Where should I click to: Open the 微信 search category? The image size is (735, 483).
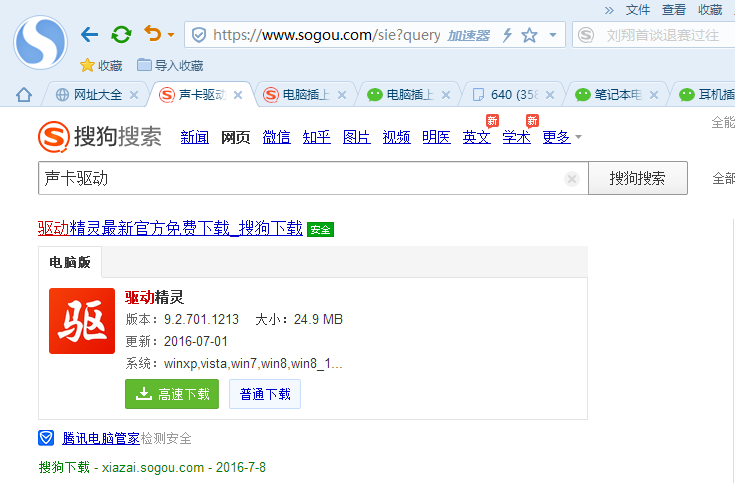click(276, 137)
